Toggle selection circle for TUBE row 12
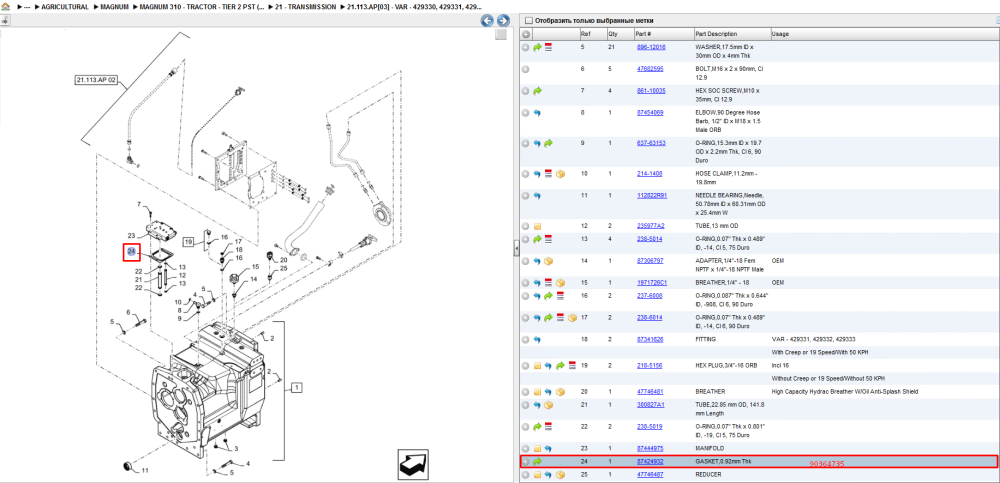 [526, 226]
